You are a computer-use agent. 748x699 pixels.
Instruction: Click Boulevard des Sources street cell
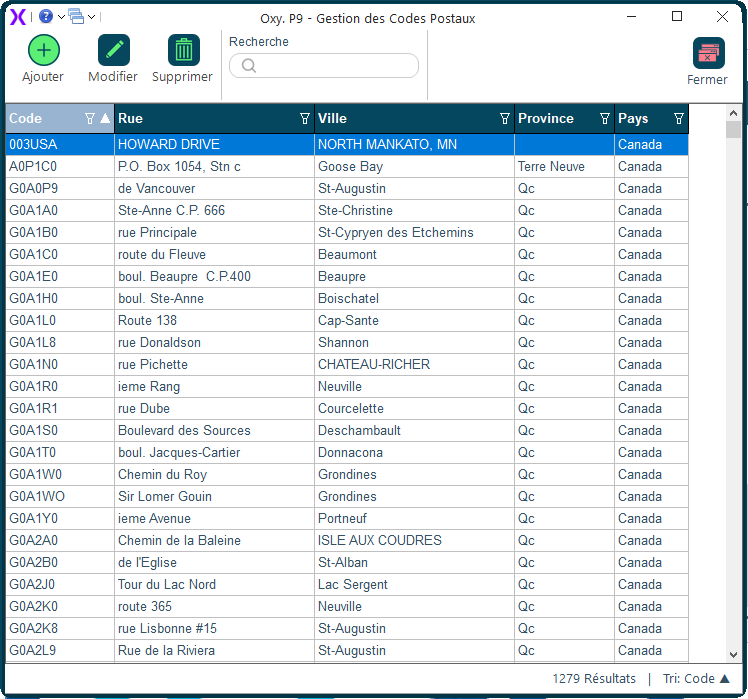click(x=214, y=430)
